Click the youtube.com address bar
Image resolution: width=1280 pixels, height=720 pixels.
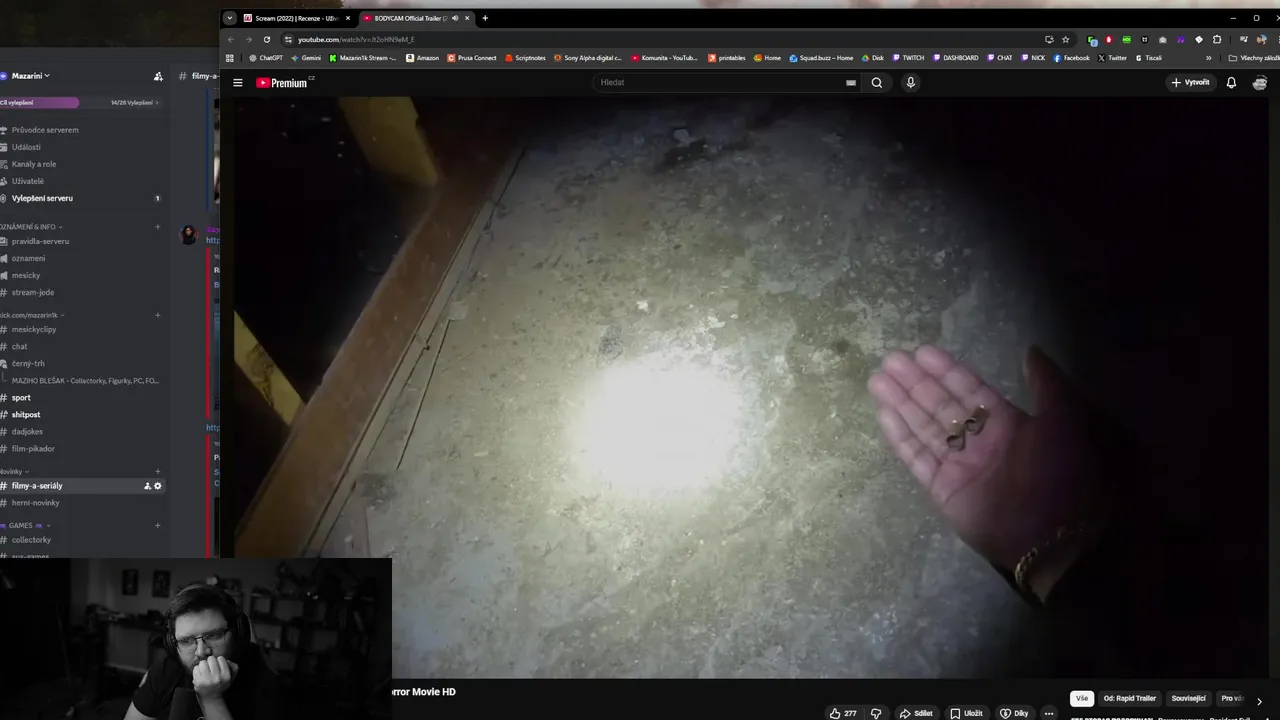pyautogui.click(x=660, y=39)
